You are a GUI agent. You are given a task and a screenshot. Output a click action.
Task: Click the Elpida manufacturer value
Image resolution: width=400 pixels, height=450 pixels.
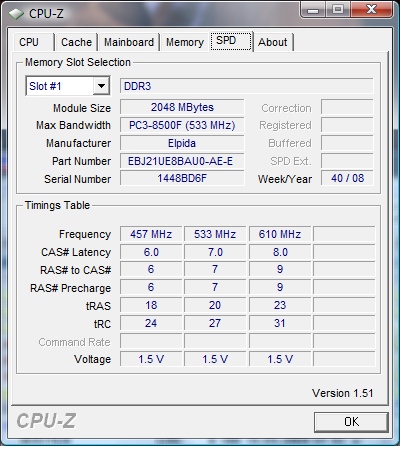pos(182,143)
